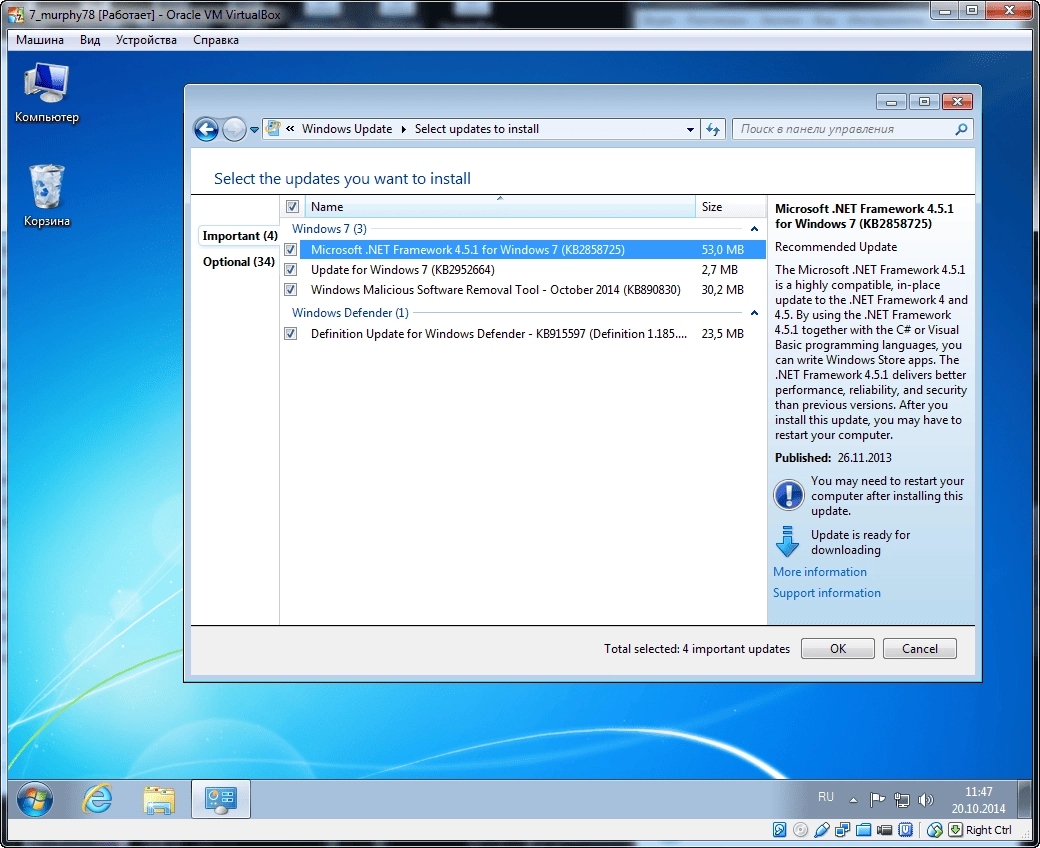Click the Show desktop strip beside the clock
Image resolution: width=1040 pixels, height=848 pixels.
click(x=1027, y=800)
